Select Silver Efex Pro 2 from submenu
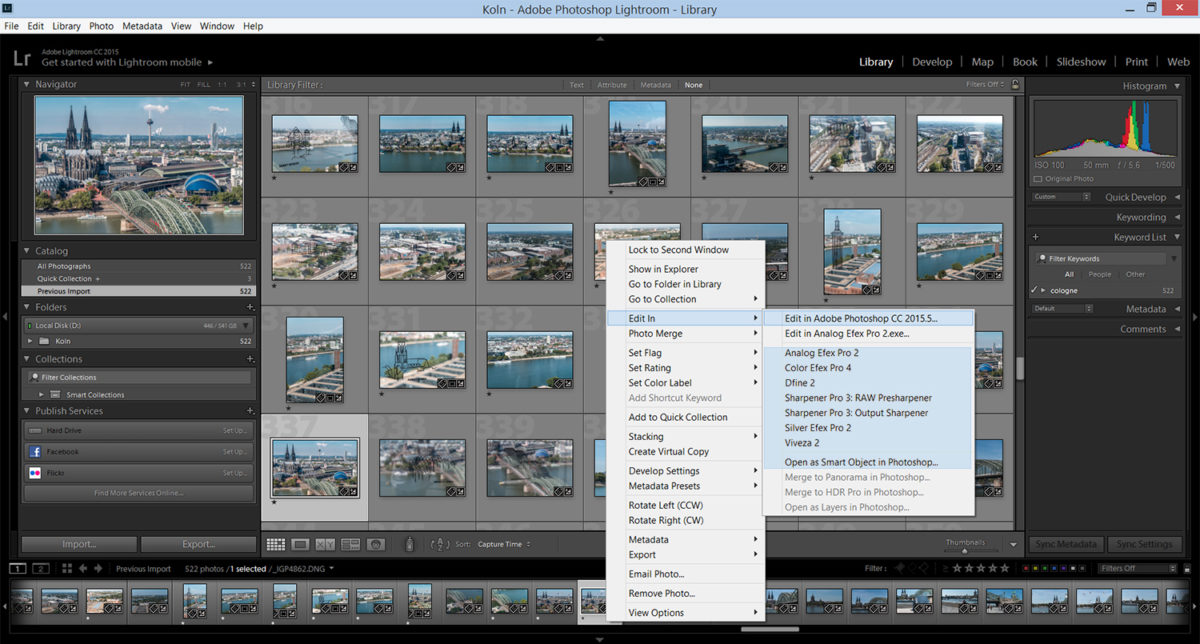 (818, 427)
